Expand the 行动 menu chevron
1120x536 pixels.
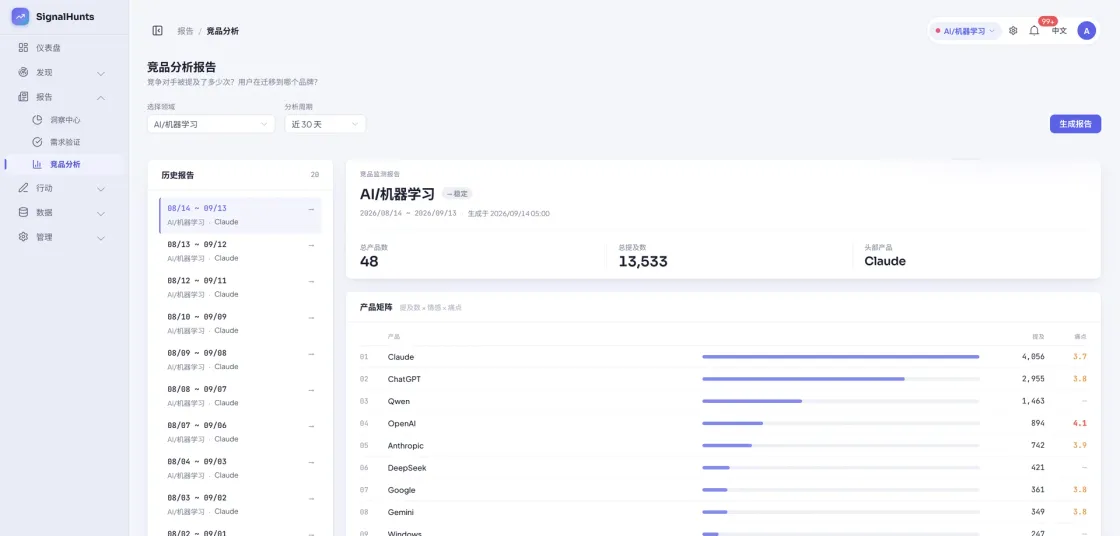coord(101,189)
